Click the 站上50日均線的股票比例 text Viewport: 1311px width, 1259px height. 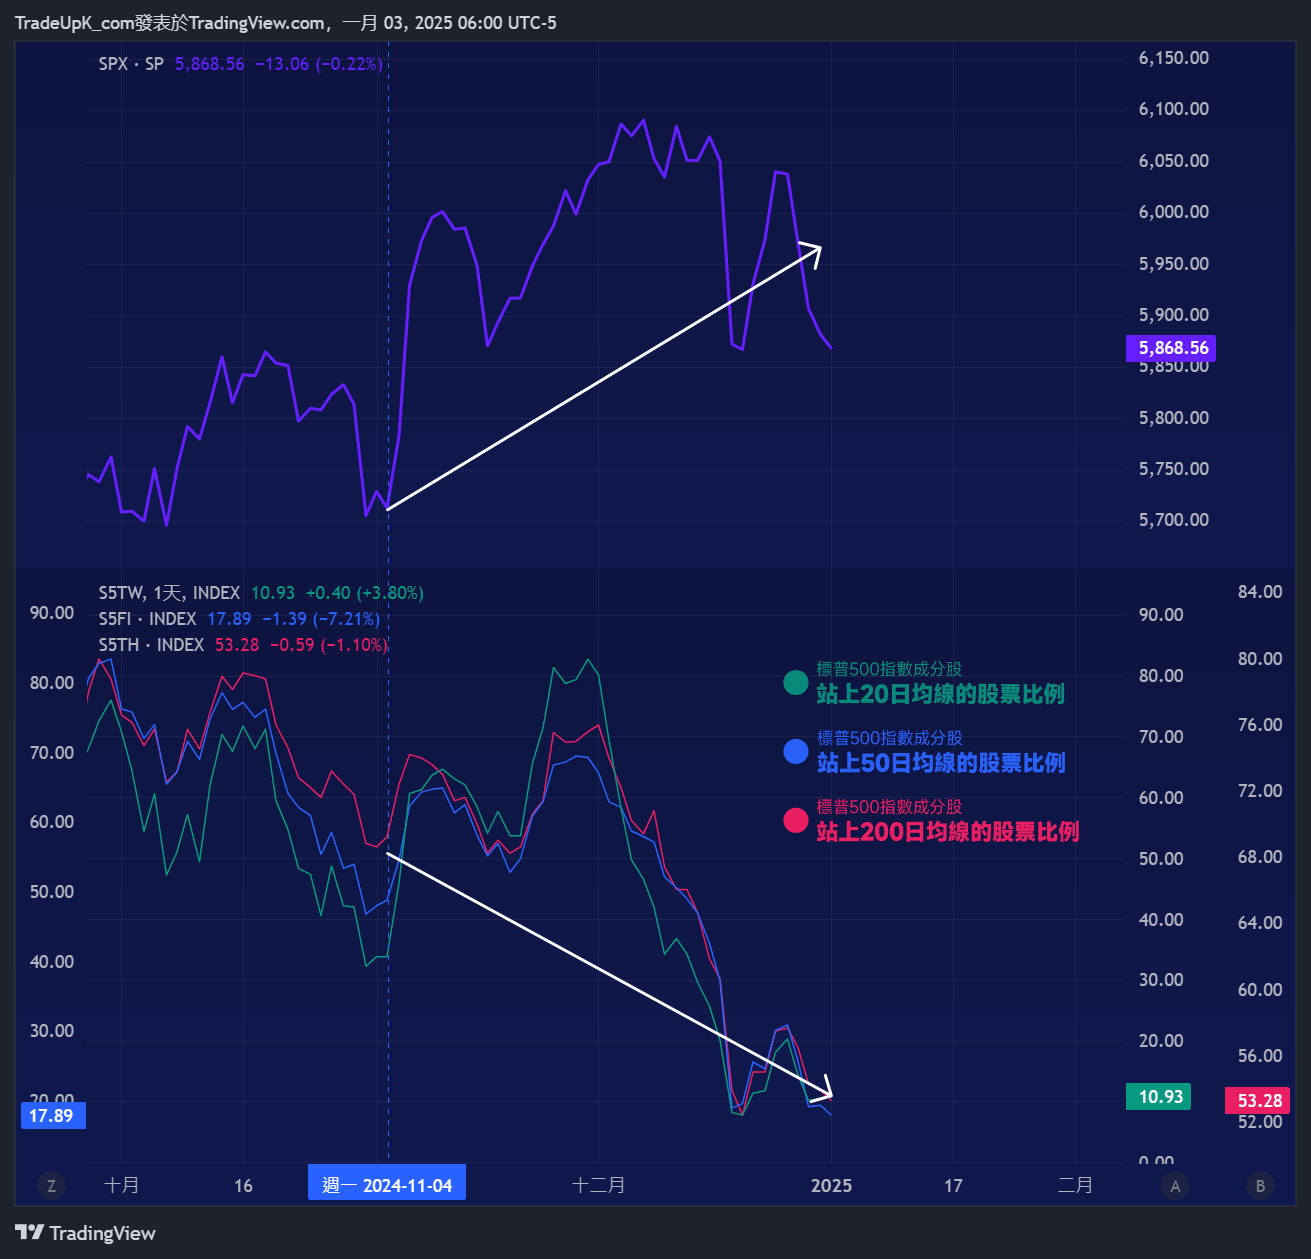(941, 763)
